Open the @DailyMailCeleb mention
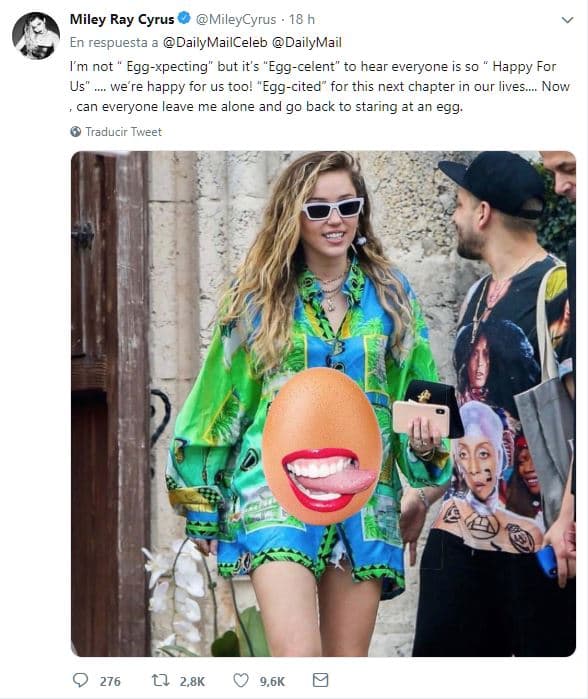This screenshot has height=699, width=588. 215,42
